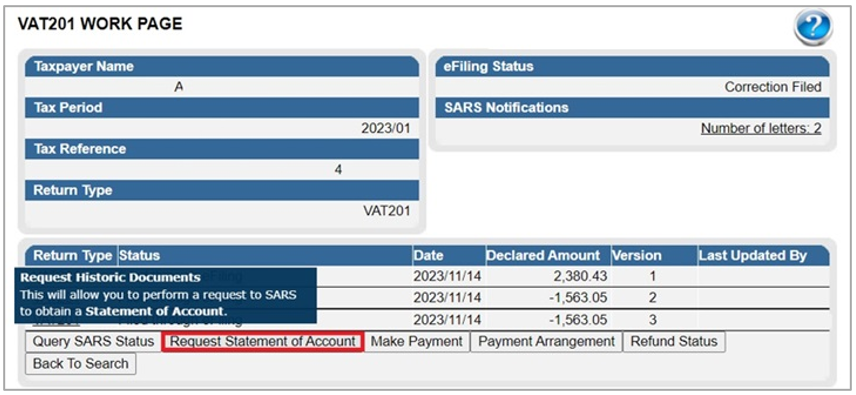856x395 pixels.
Task: Click the SARS Notifications header
Action: 633,107
